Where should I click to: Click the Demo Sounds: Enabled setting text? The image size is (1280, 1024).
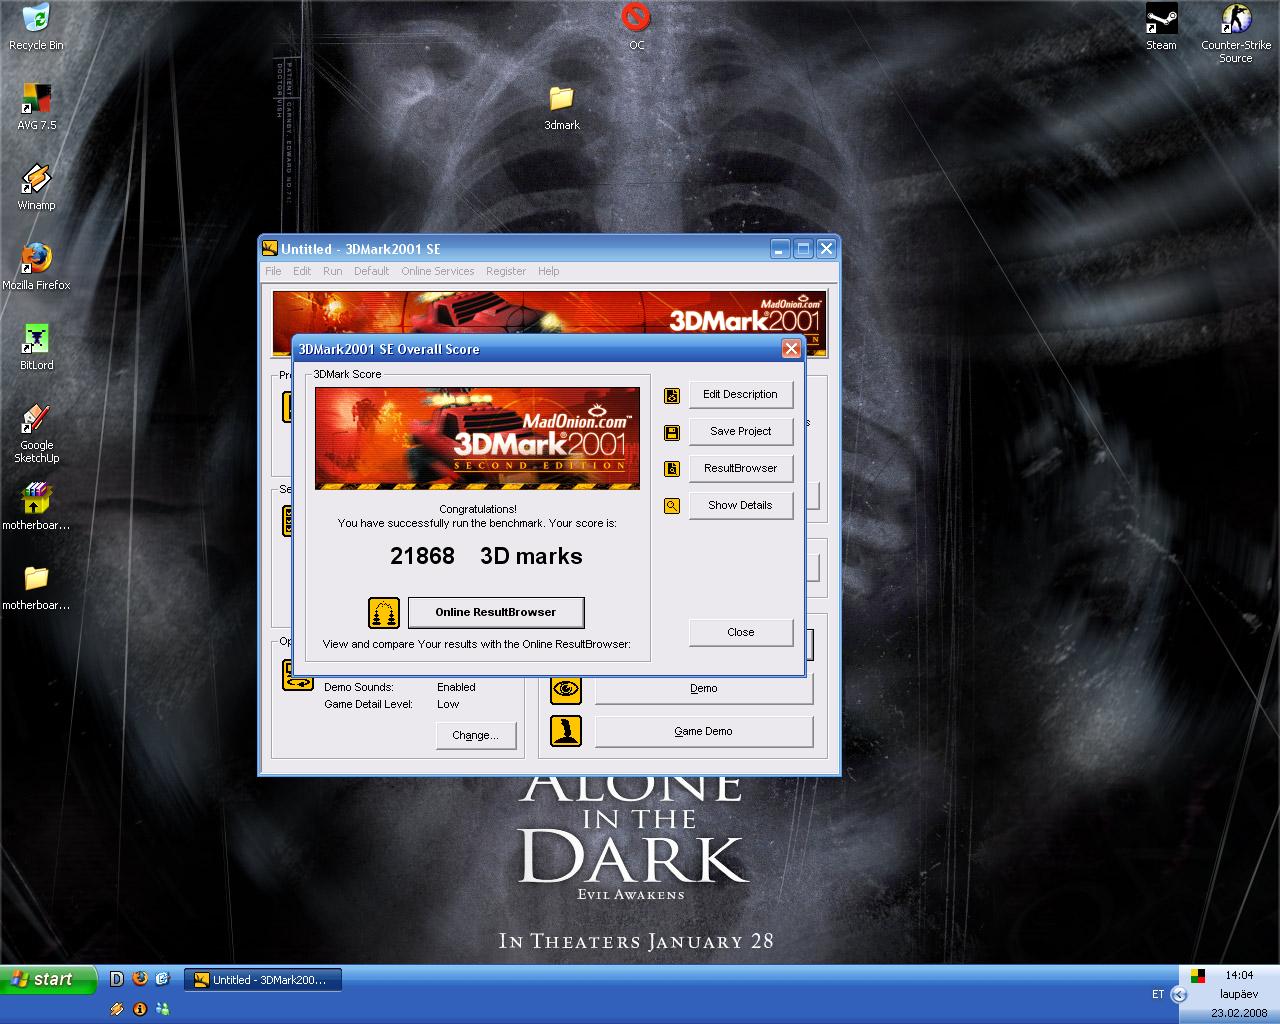pos(400,687)
